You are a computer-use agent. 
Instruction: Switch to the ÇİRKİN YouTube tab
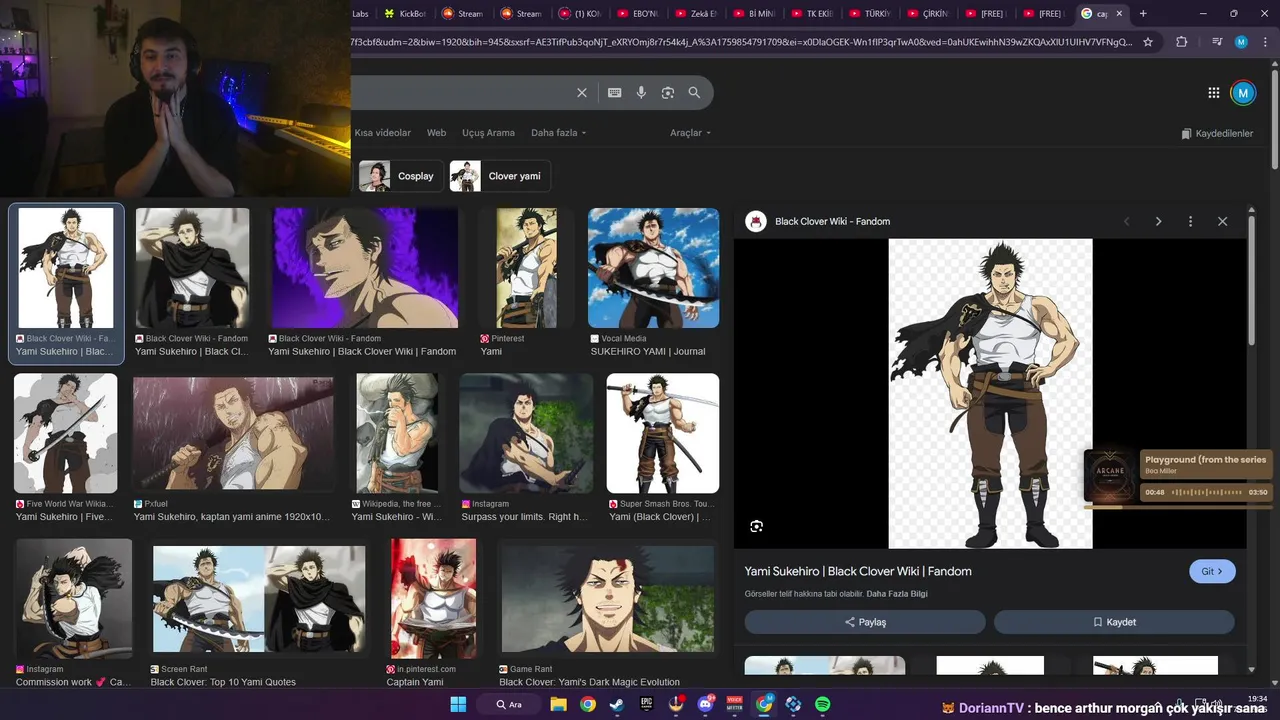pyautogui.click(x=927, y=13)
